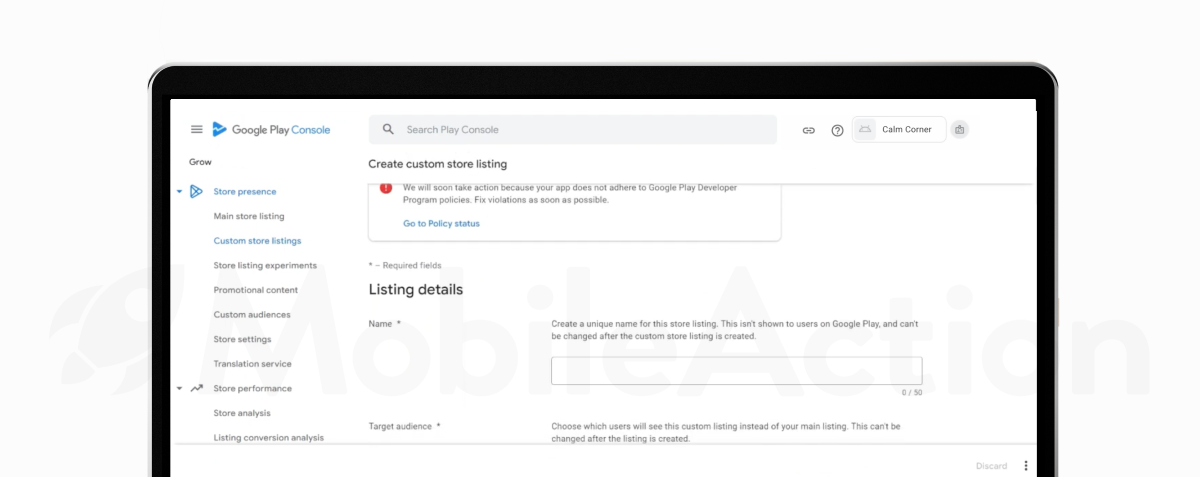Image resolution: width=1200 pixels, height=477 pixels.
Task: Follow the Go to Policy status link
Action: pyautogui.click(x=441, y=224)
